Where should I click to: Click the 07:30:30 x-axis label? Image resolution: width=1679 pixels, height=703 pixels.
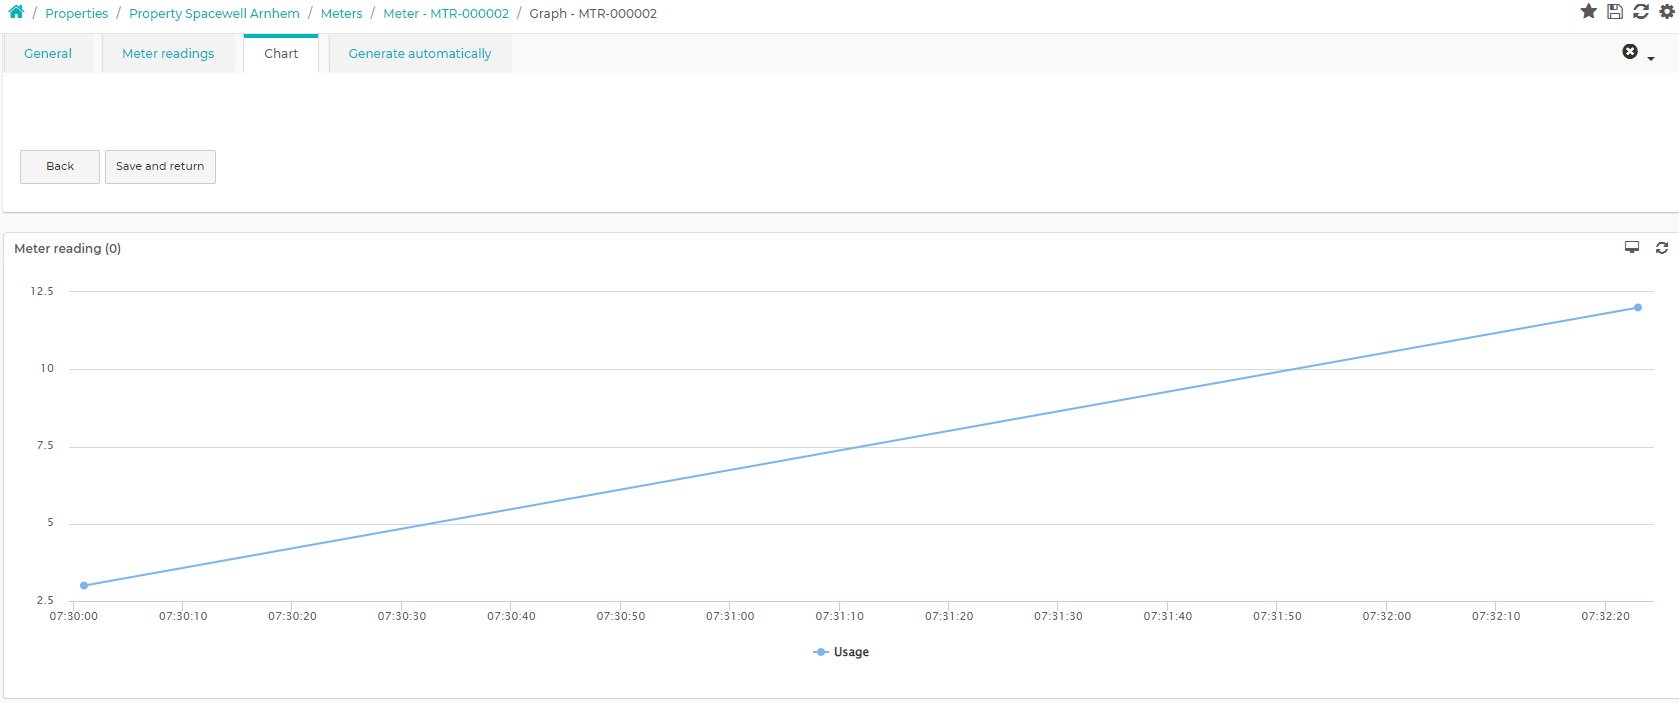(x=402, y=616)
